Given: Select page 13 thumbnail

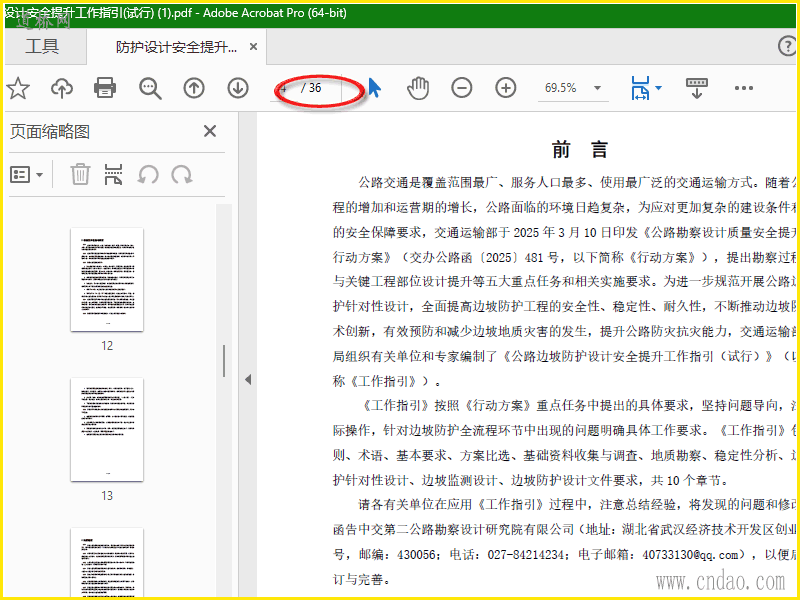Looking at the screenshot, I should (107, 430).
